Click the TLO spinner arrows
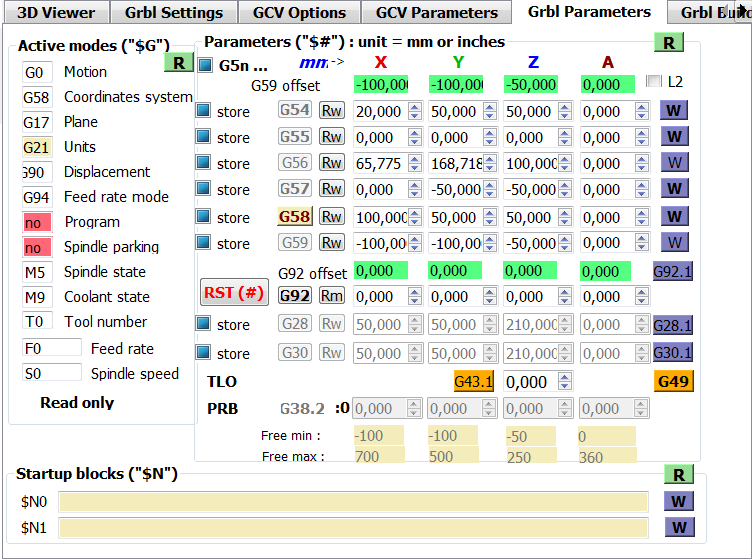Viewport: 752px width, 560px height. pos(565,382)
